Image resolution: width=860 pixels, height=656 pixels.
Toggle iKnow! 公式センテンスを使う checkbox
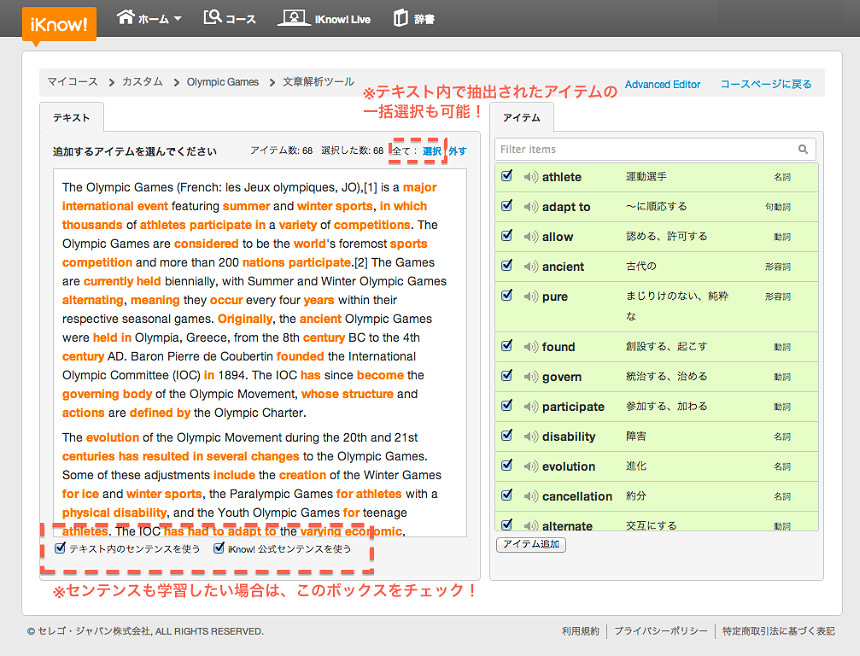click(219, 547)
